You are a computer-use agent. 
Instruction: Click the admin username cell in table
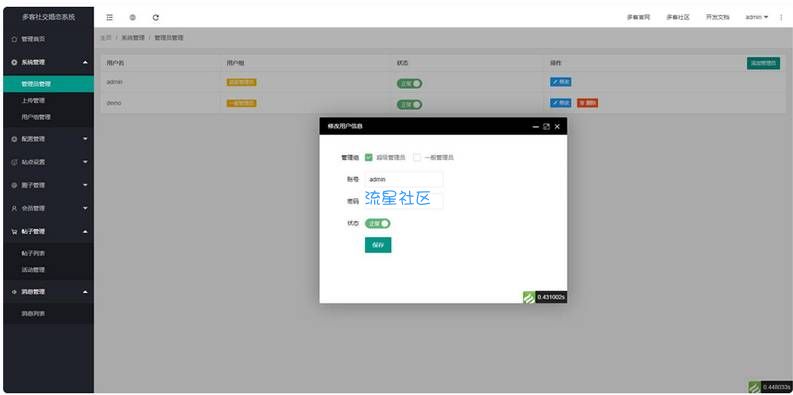(x=114, y=82)
